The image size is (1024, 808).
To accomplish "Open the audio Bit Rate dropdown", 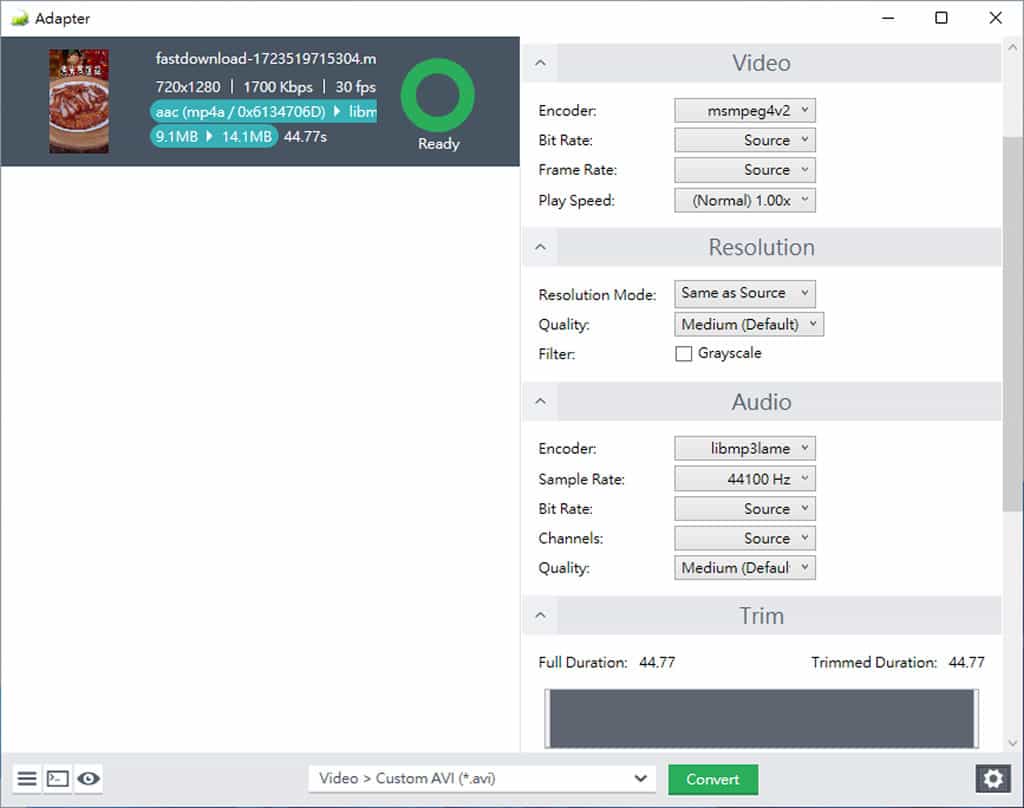I will pyautogui.click(x=744, y=508).
